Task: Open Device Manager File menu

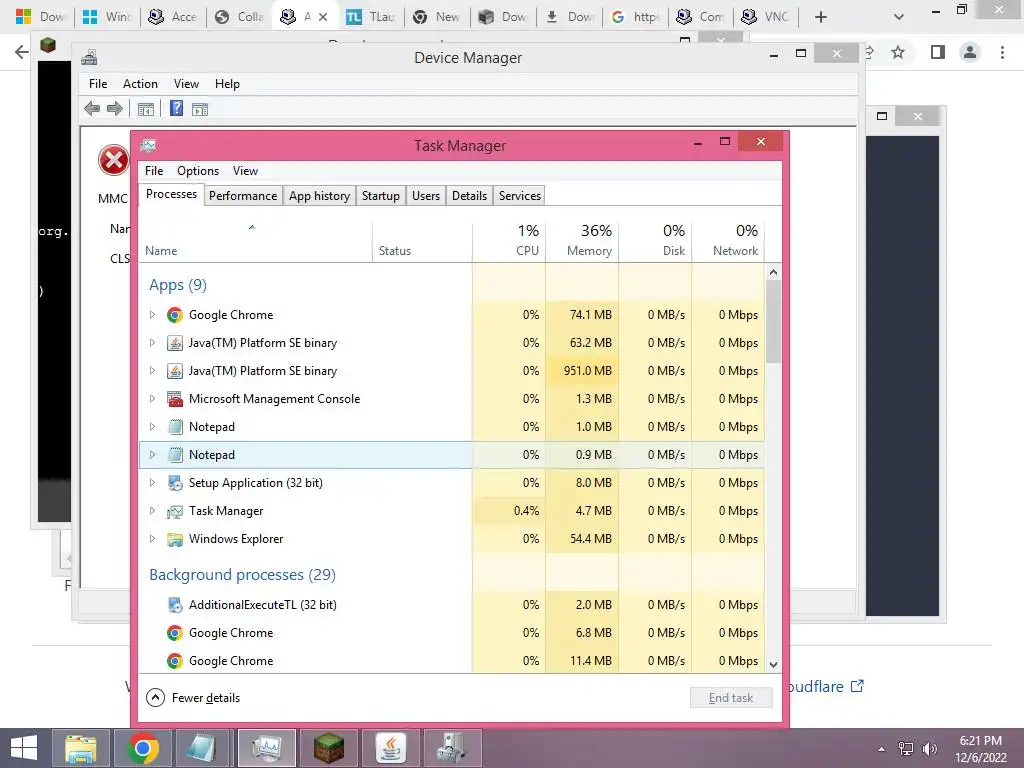Action: click(x=98, y=84)
